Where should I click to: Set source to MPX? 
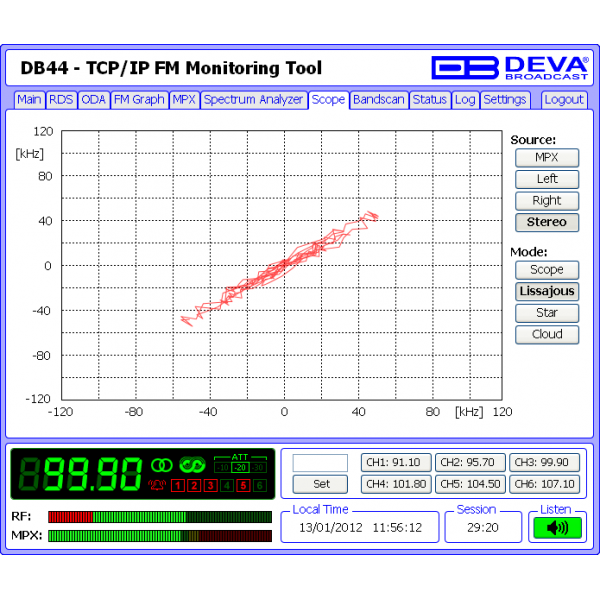(x=547, y=158)
